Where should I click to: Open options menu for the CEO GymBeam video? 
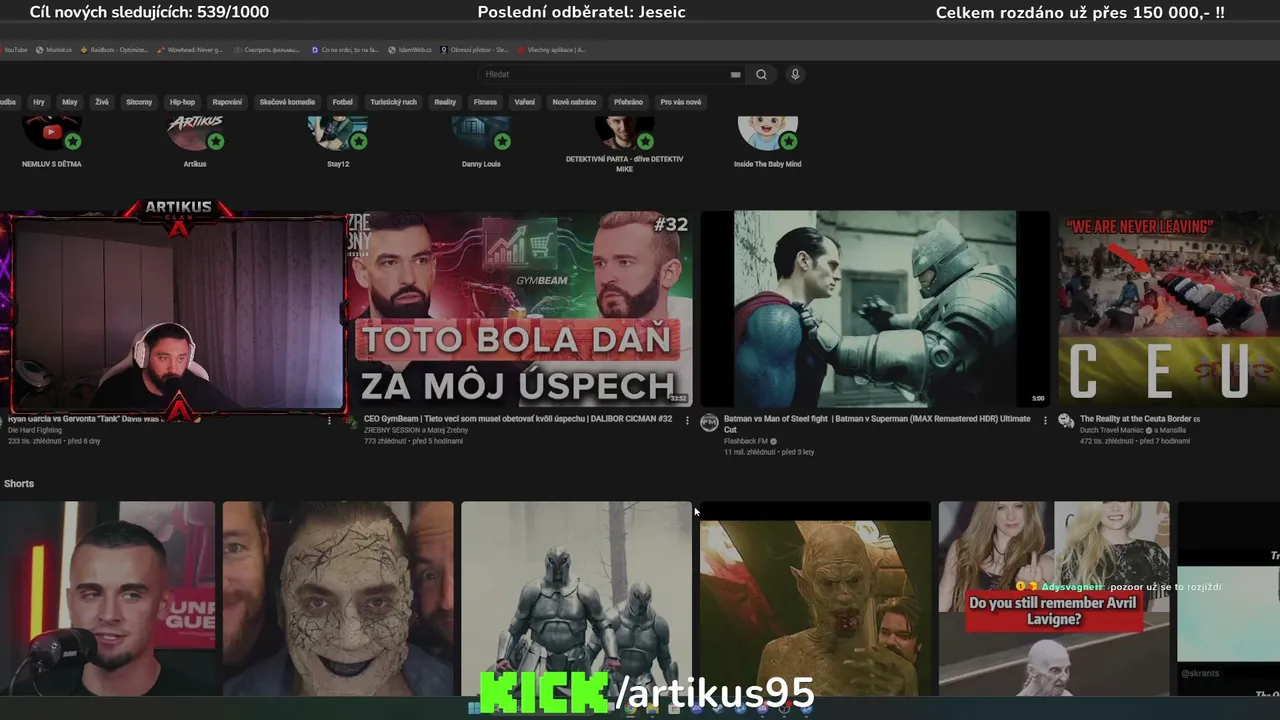(x=687, y=421)
